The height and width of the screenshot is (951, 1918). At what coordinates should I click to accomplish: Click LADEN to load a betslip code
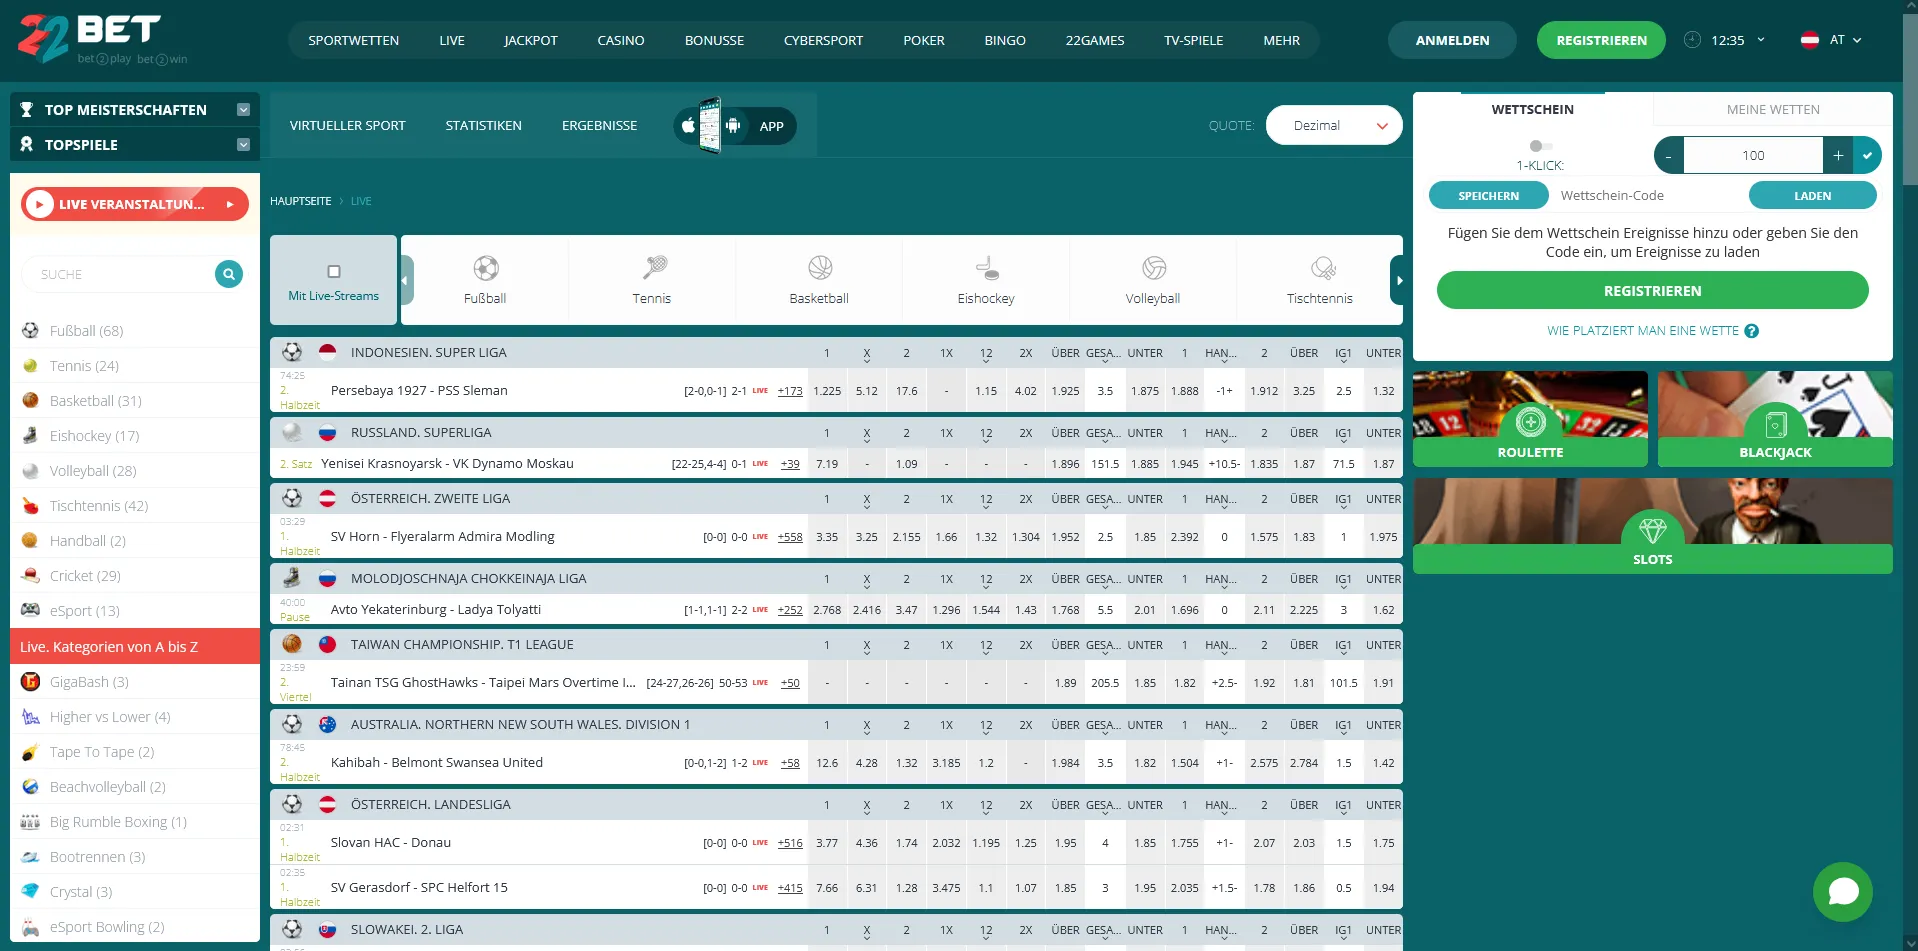click(x=1813, y=195)
